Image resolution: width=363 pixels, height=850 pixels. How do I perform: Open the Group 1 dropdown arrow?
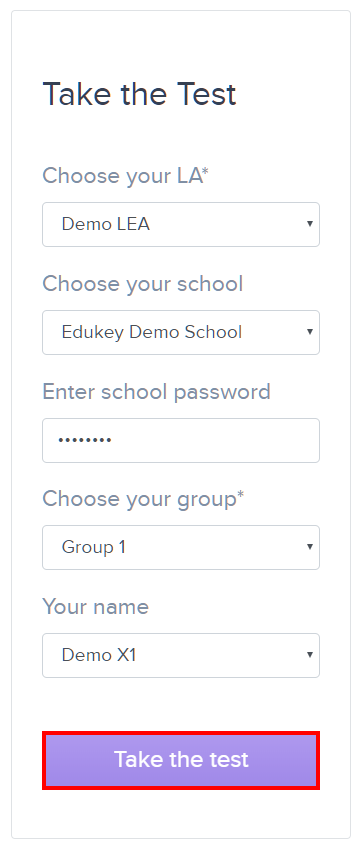[310, 547]
